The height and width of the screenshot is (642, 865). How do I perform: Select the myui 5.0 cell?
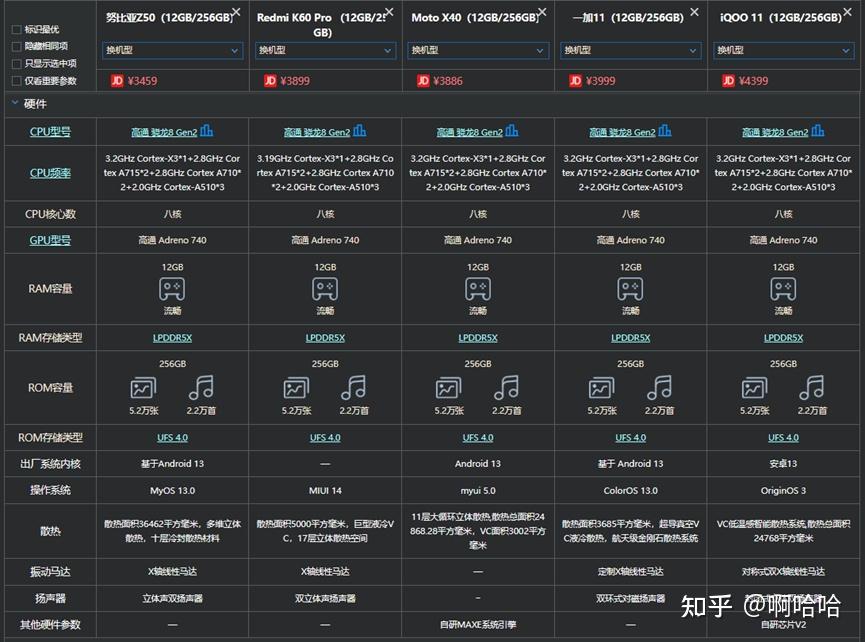click(478, 490)
